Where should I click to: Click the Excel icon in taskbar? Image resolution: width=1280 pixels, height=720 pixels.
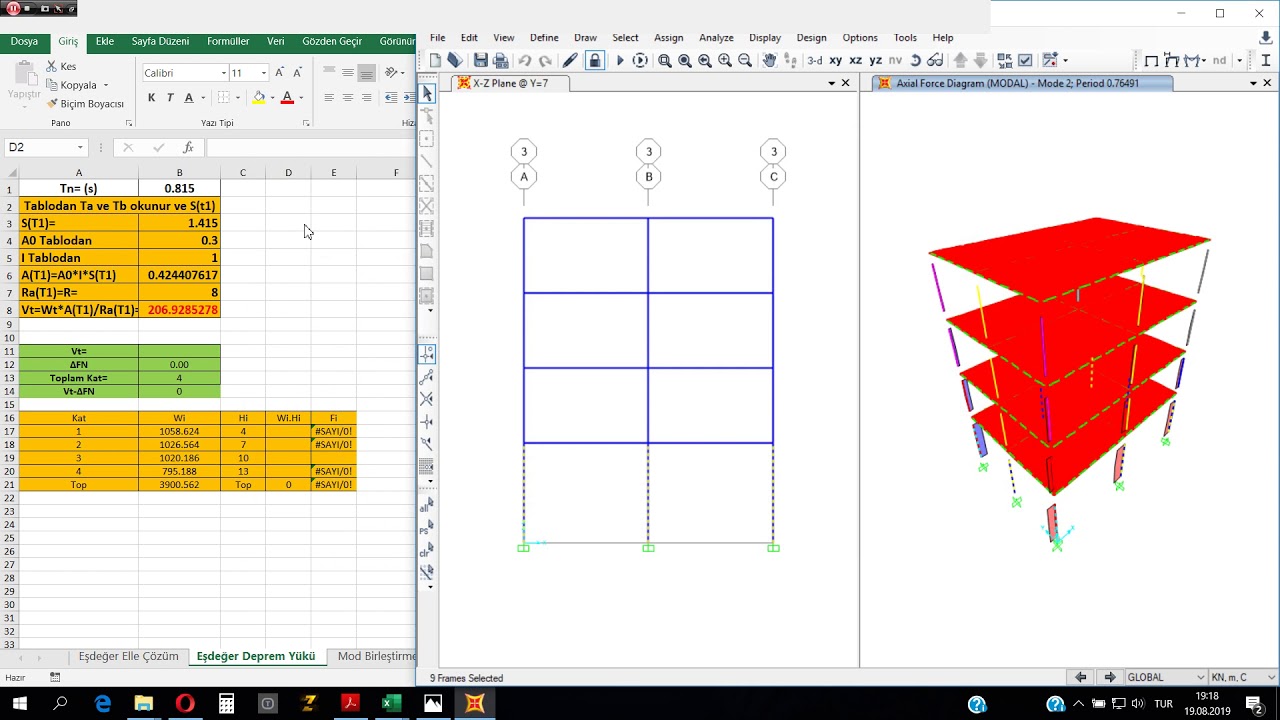point(391,704)
